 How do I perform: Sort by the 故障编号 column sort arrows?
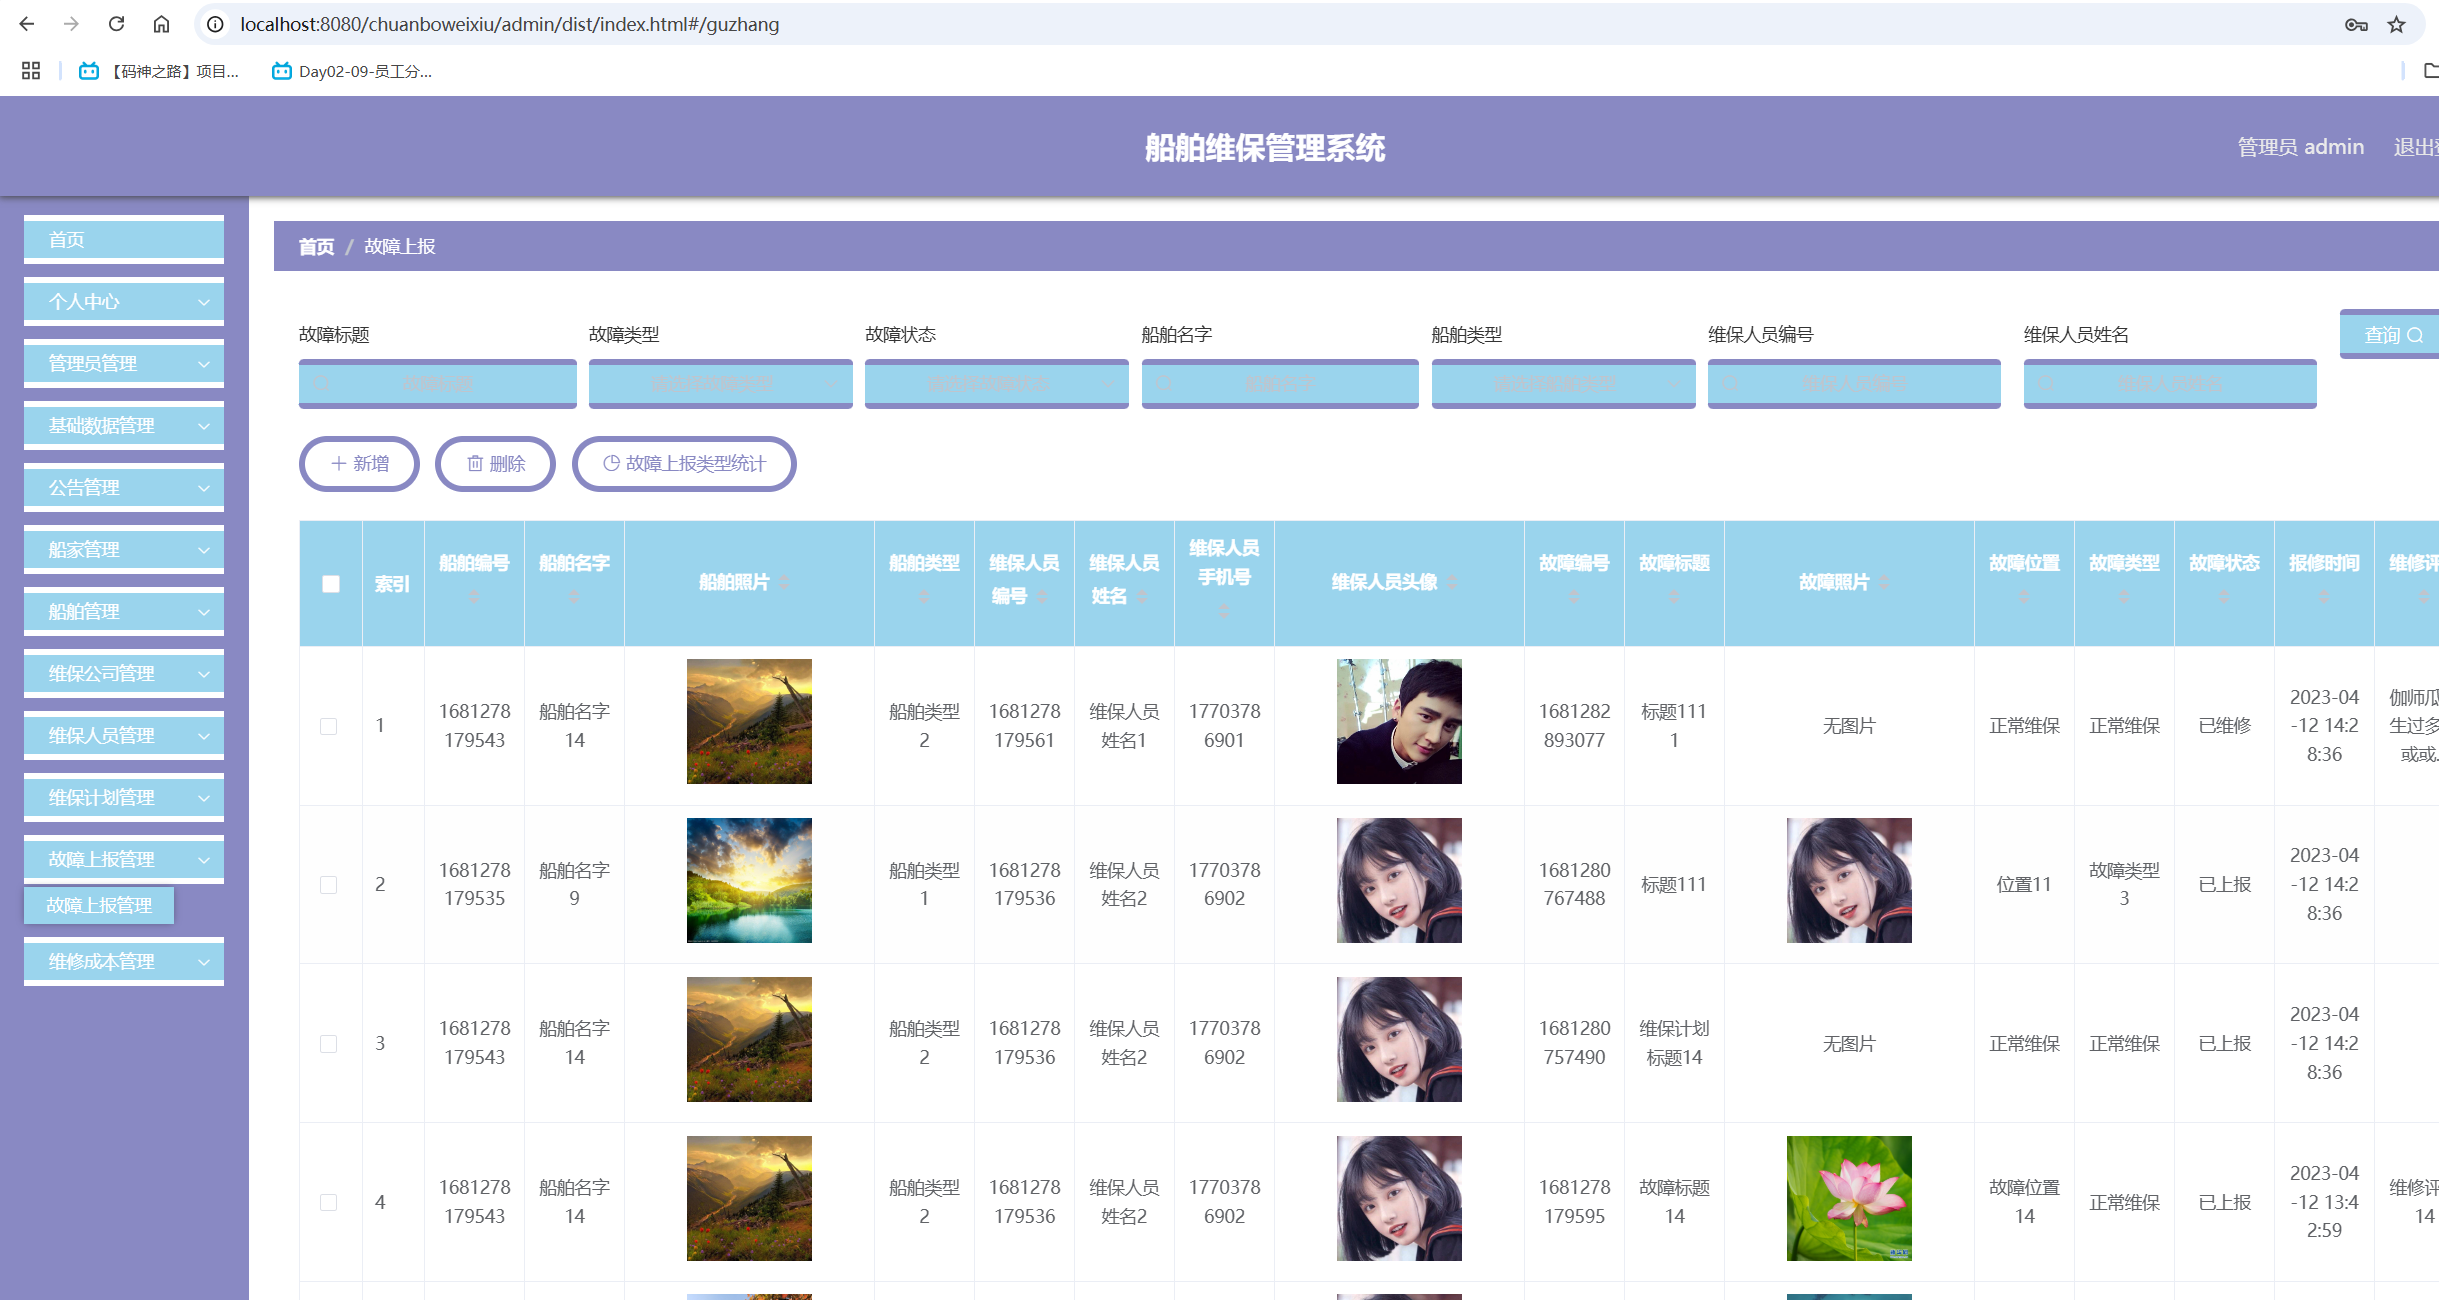point(1574,596)
